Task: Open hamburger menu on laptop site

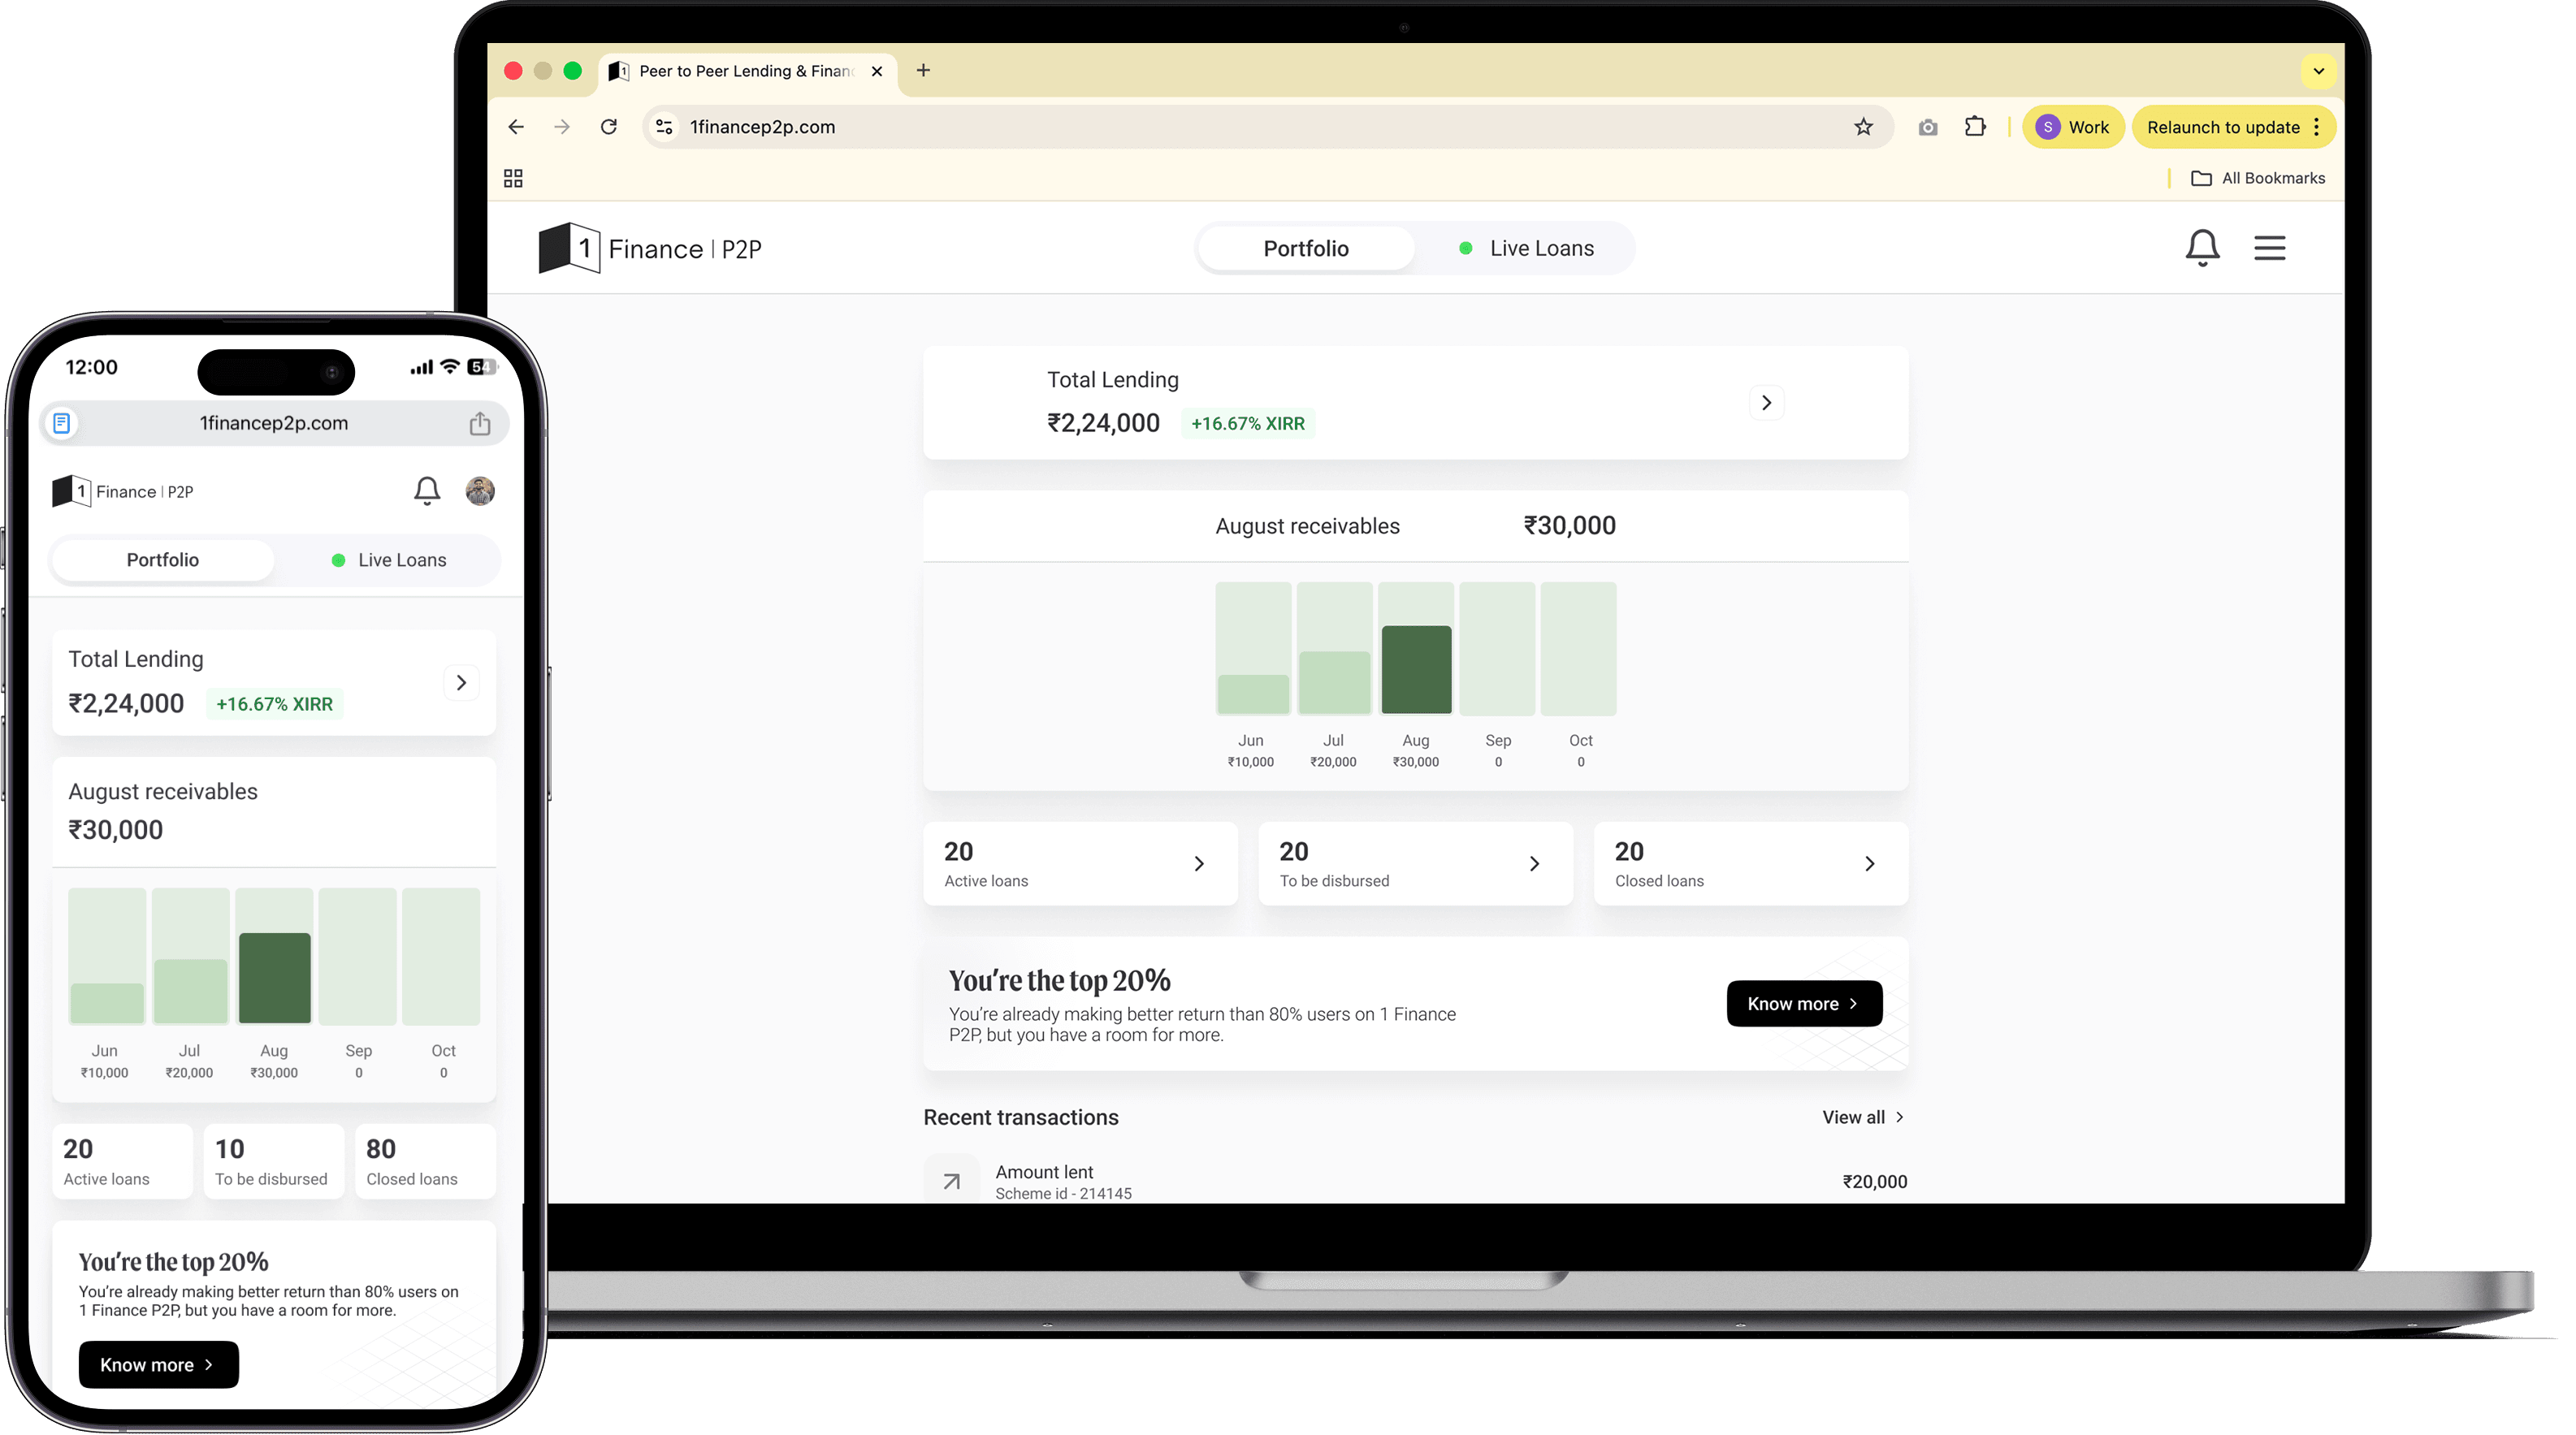Action: (2269, 247)
